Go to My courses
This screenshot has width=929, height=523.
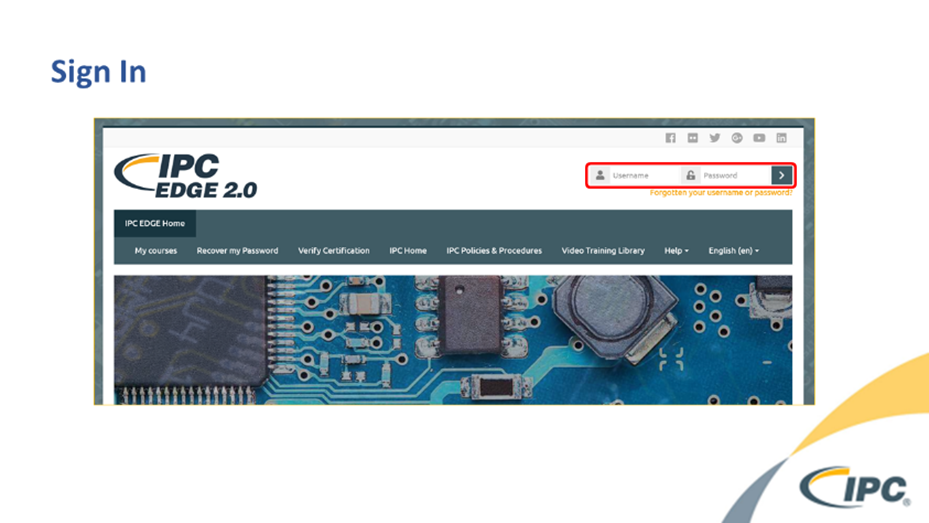(x=156, y=251)
